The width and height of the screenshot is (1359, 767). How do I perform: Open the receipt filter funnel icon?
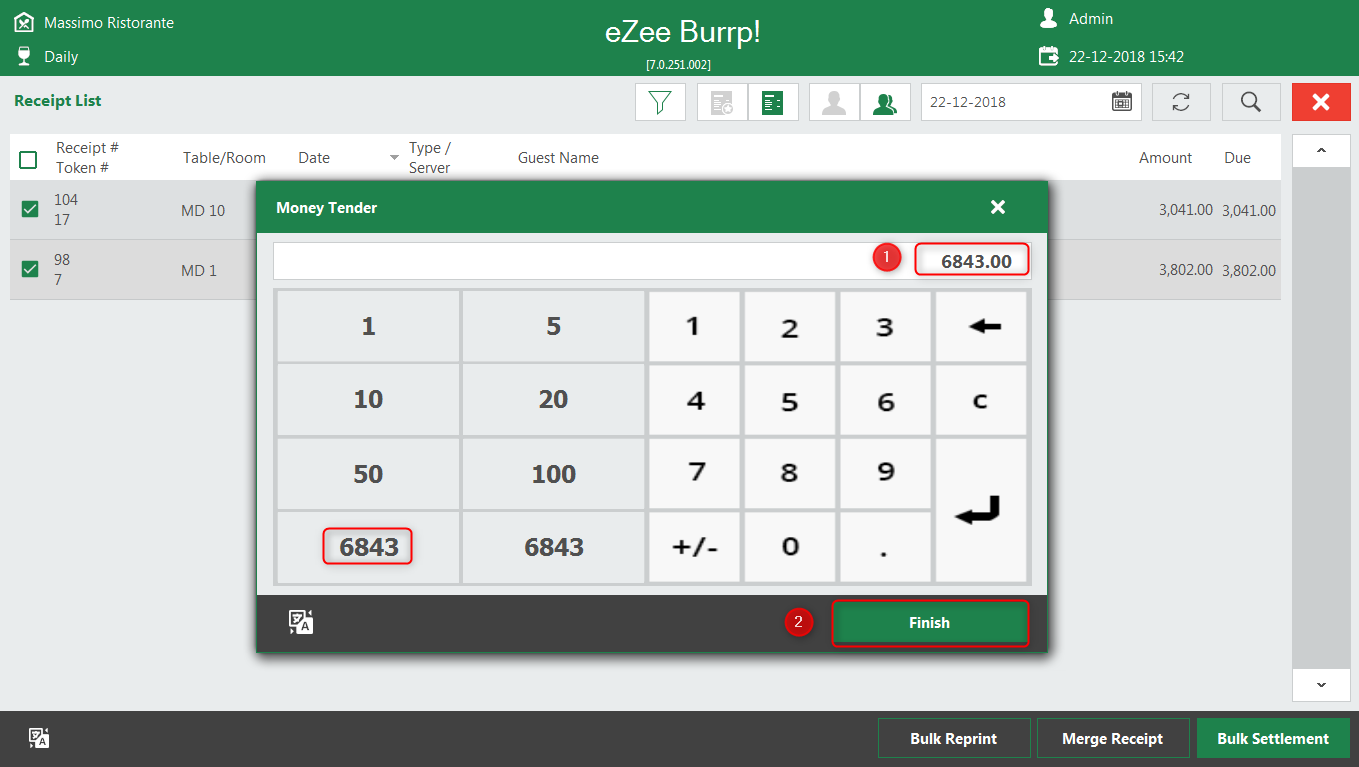[660, 102]
